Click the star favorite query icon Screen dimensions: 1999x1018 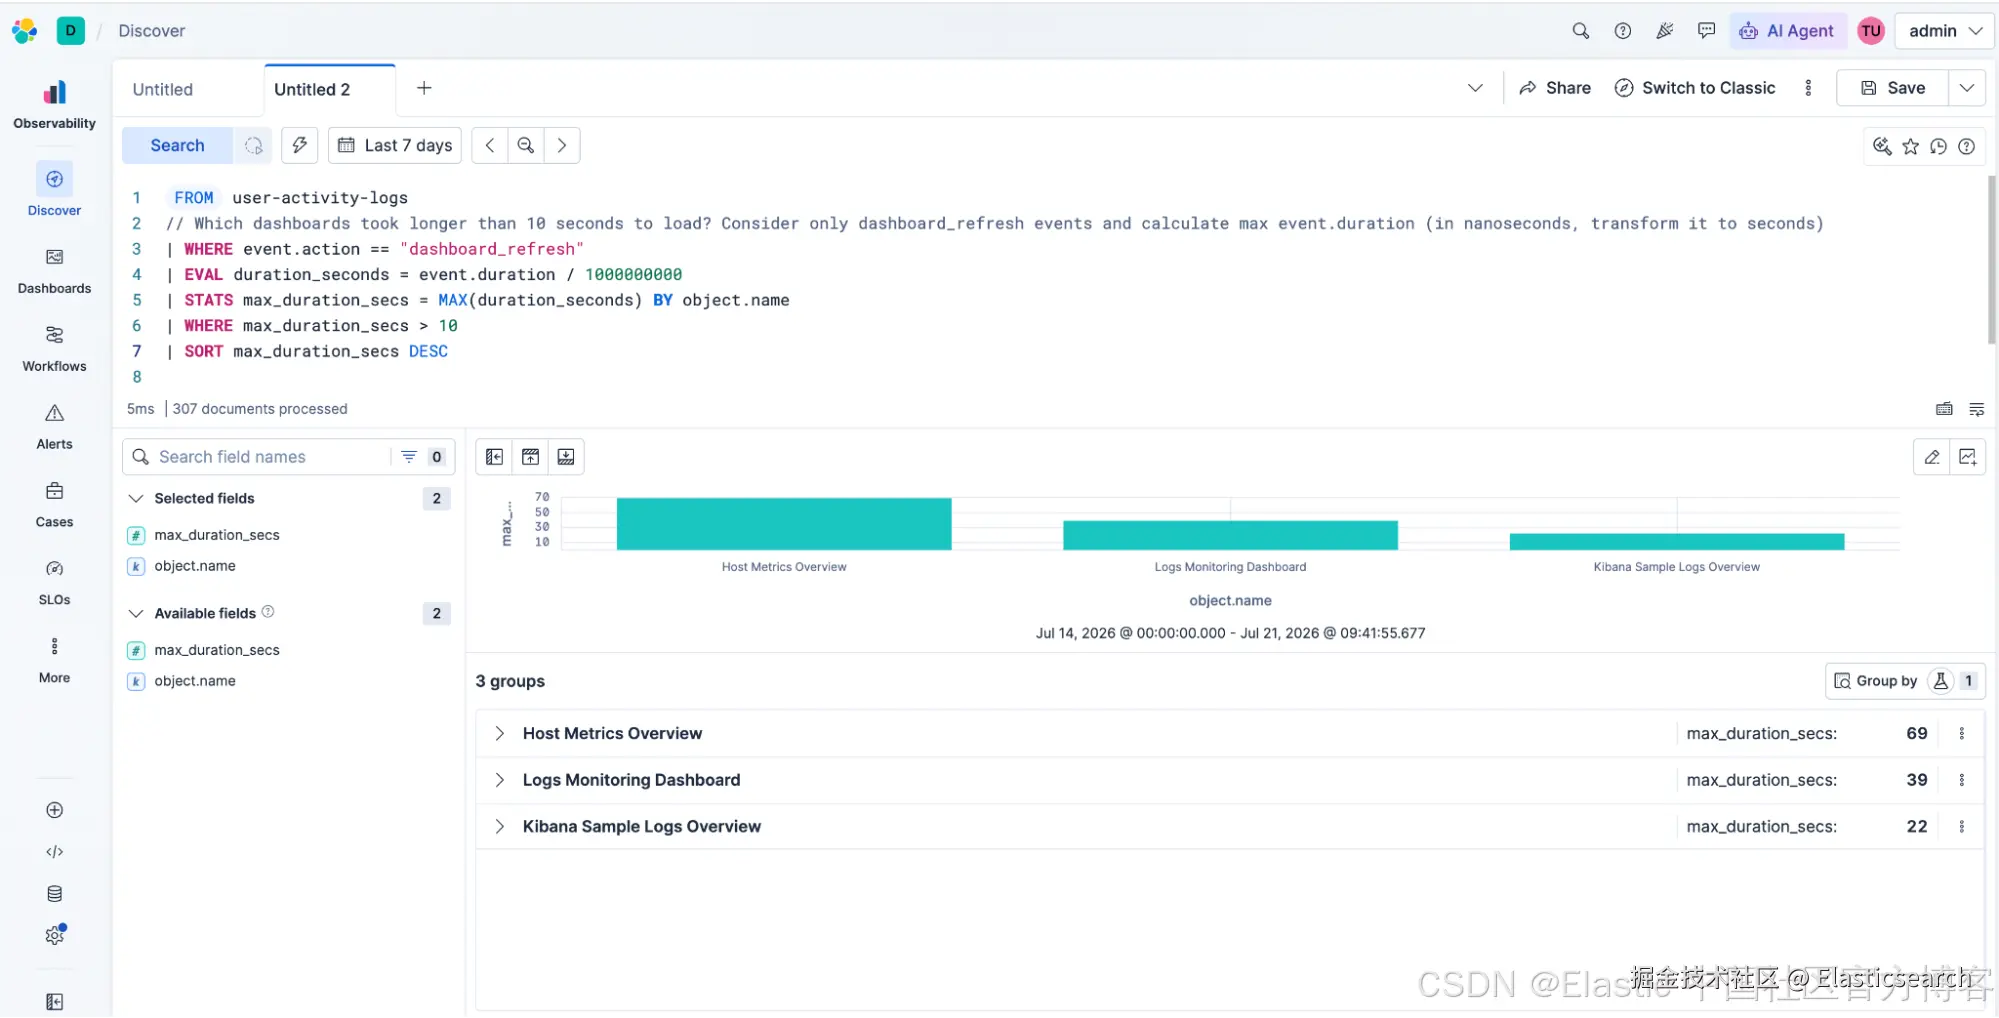click(x=1910, y=146)
